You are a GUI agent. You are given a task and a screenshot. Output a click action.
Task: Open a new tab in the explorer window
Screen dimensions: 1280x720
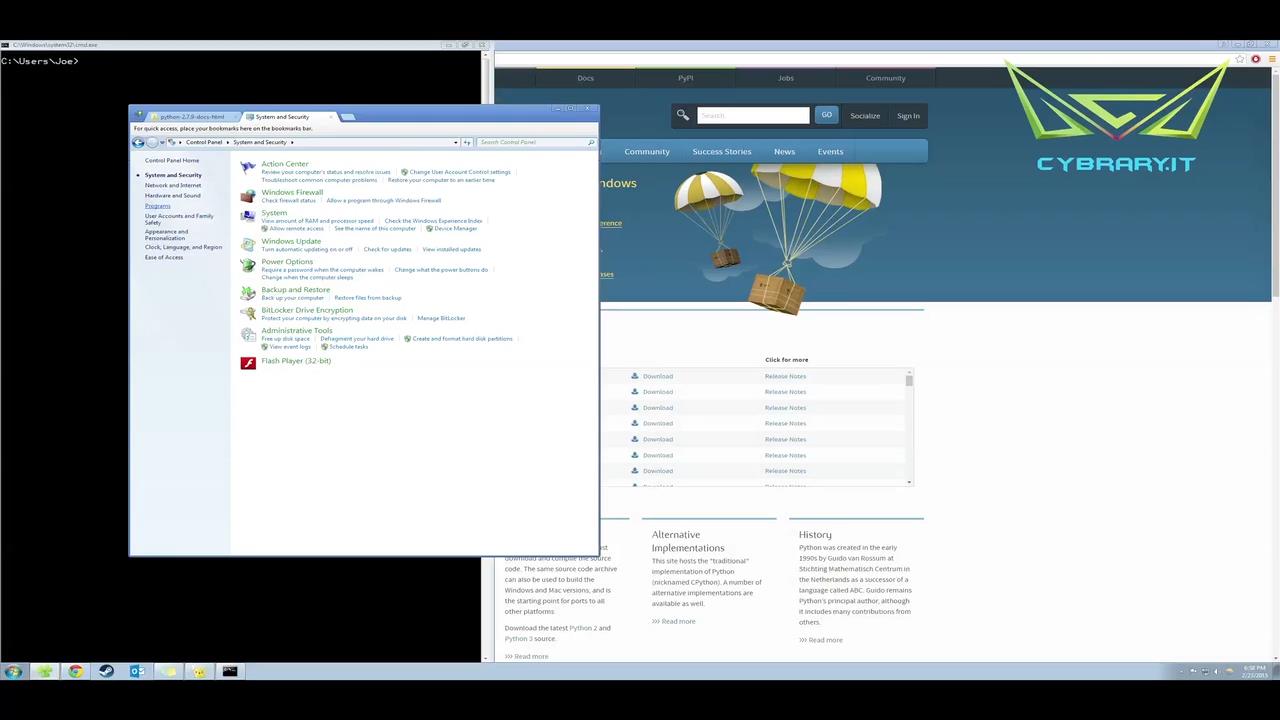(348, 117)
